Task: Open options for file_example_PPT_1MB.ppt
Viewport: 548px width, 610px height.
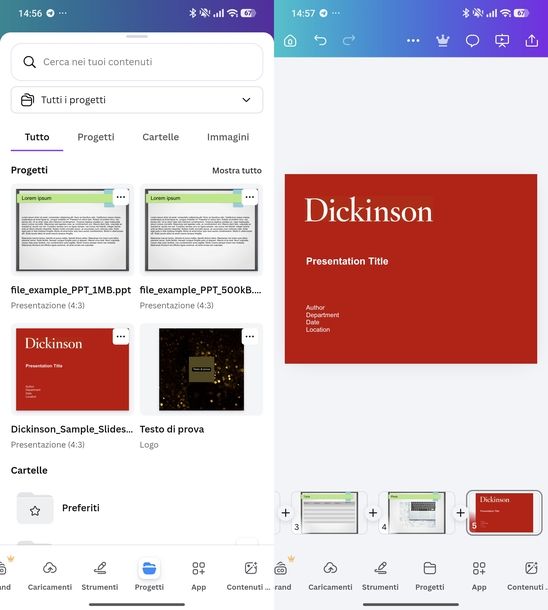Action: [x=121, y=197]
